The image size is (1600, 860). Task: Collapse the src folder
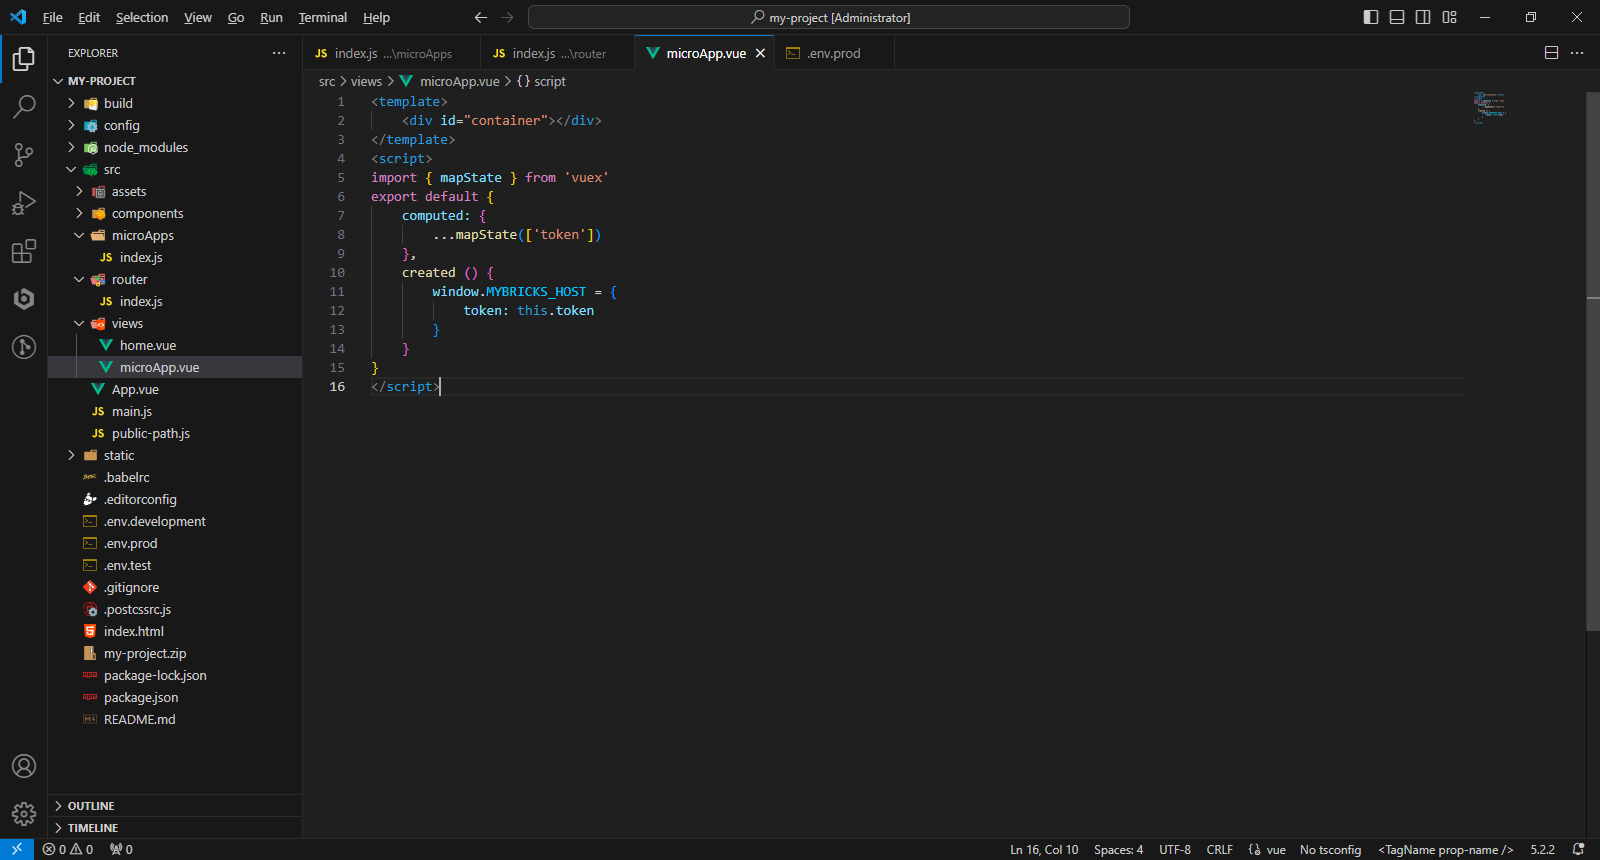point(175,169)
